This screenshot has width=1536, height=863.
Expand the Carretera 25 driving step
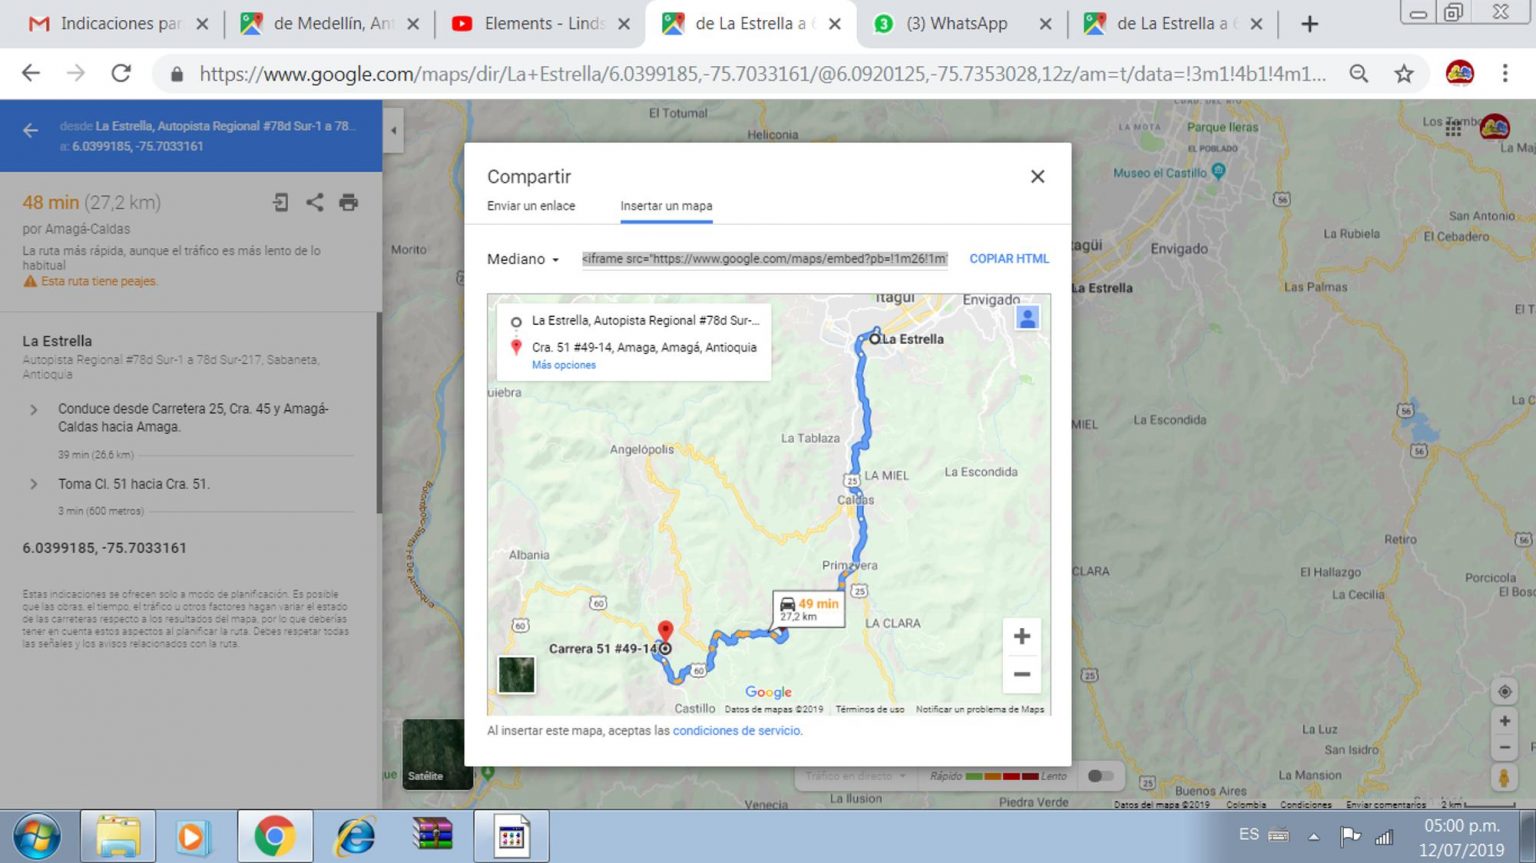tap(34, 410)
